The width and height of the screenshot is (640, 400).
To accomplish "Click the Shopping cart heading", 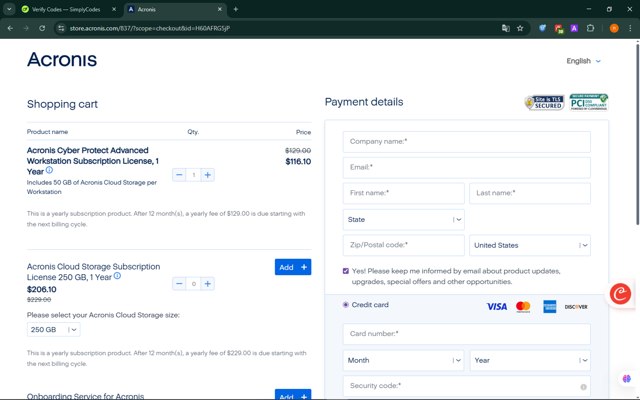I will [62, 104].
